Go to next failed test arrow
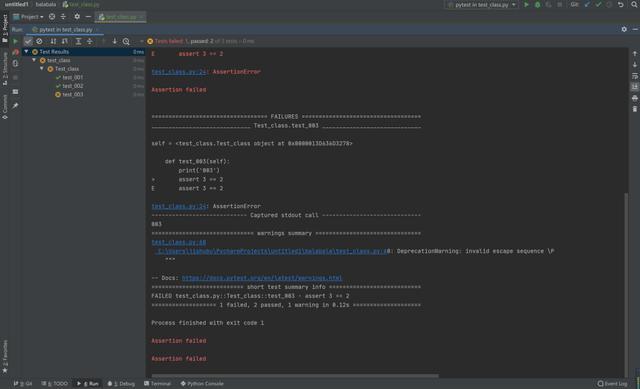This screenshot has height=389, width=640. pos(115,41)
